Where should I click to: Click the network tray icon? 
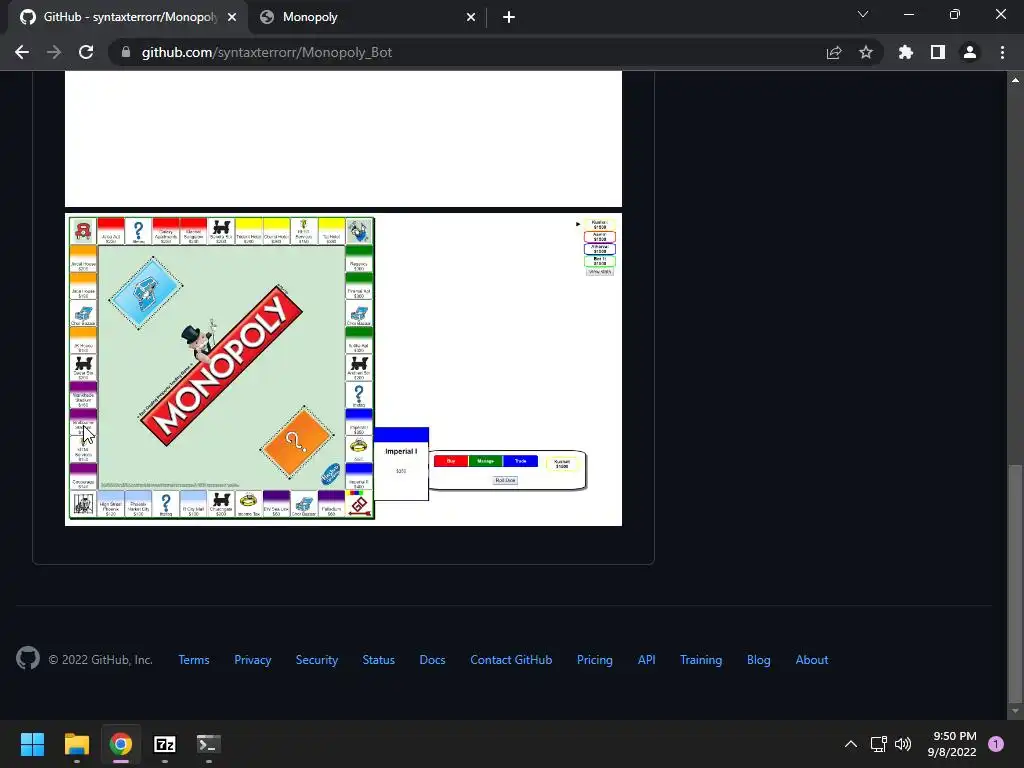pyautogui.click(x=878, y=744)
